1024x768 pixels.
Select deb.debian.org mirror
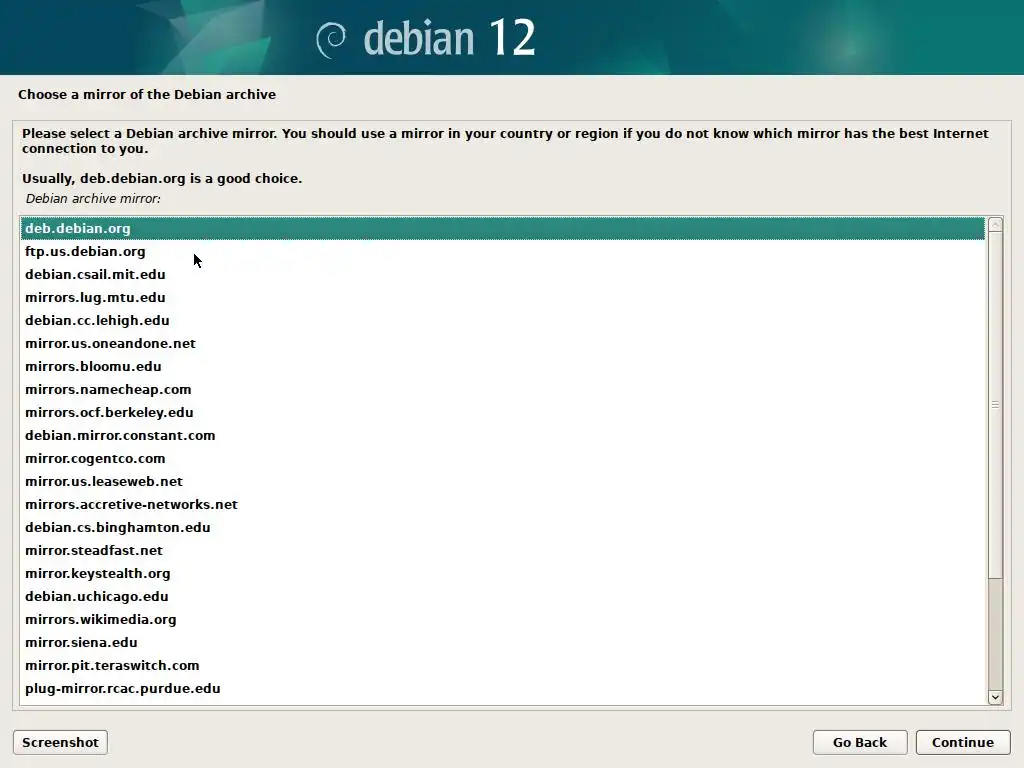(502, 229)
